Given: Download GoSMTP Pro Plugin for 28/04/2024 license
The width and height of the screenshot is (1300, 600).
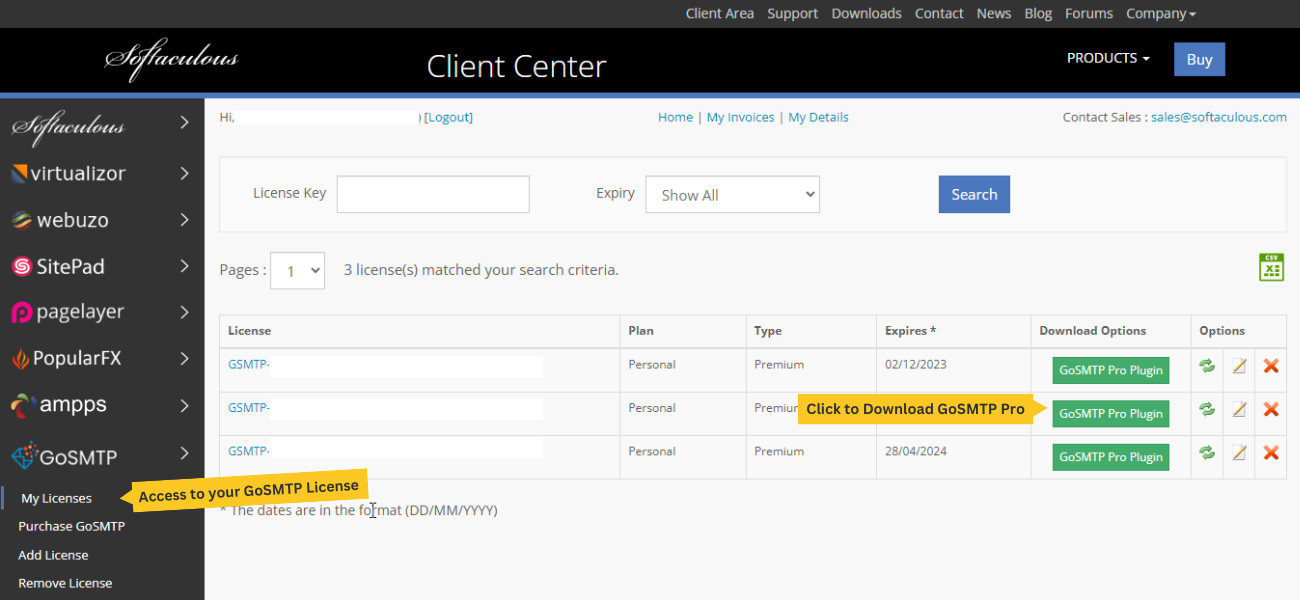Looking at the screenshot, I should 1111,457.
